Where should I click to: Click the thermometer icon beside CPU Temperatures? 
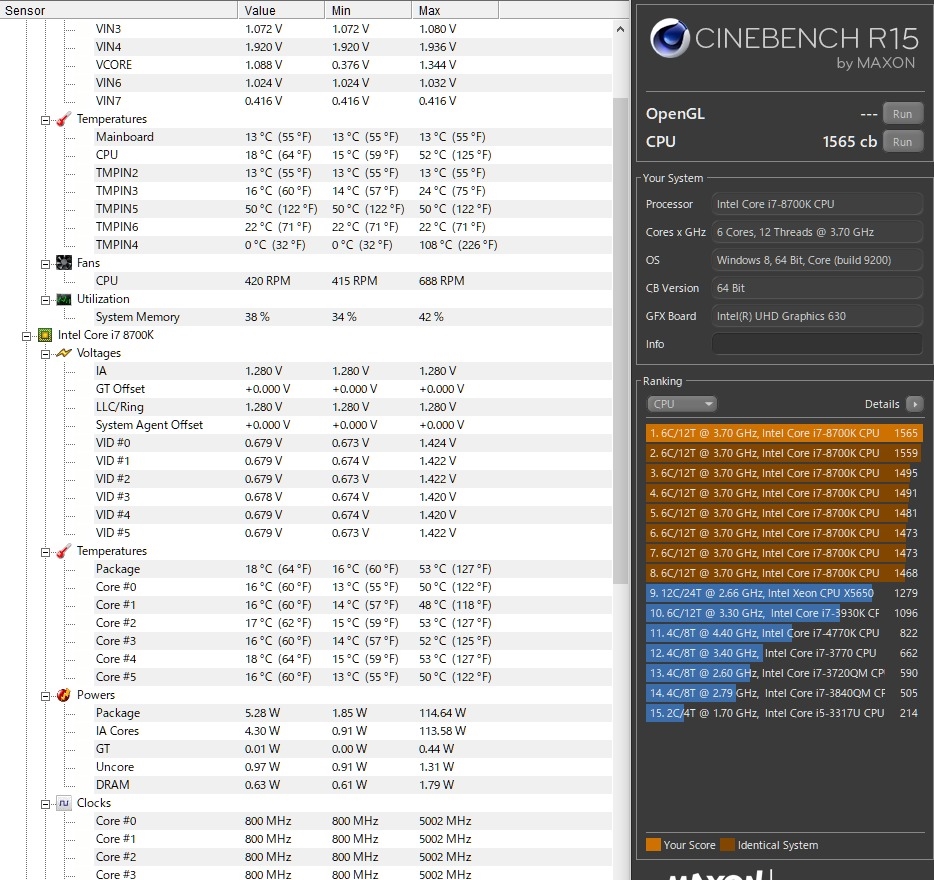[x=63, y=551]
